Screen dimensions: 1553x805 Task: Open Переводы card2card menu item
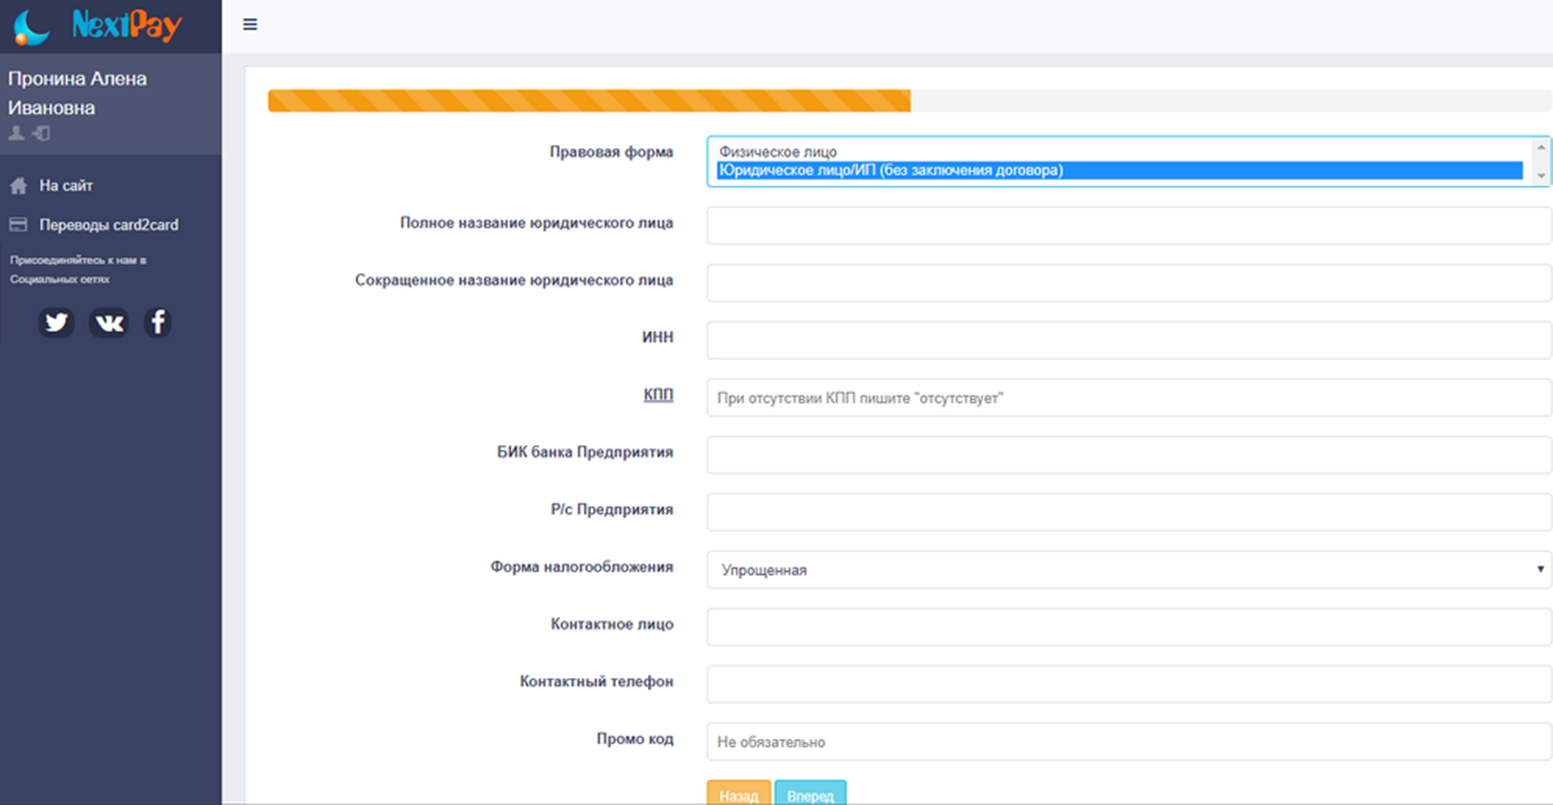point(108,225)
